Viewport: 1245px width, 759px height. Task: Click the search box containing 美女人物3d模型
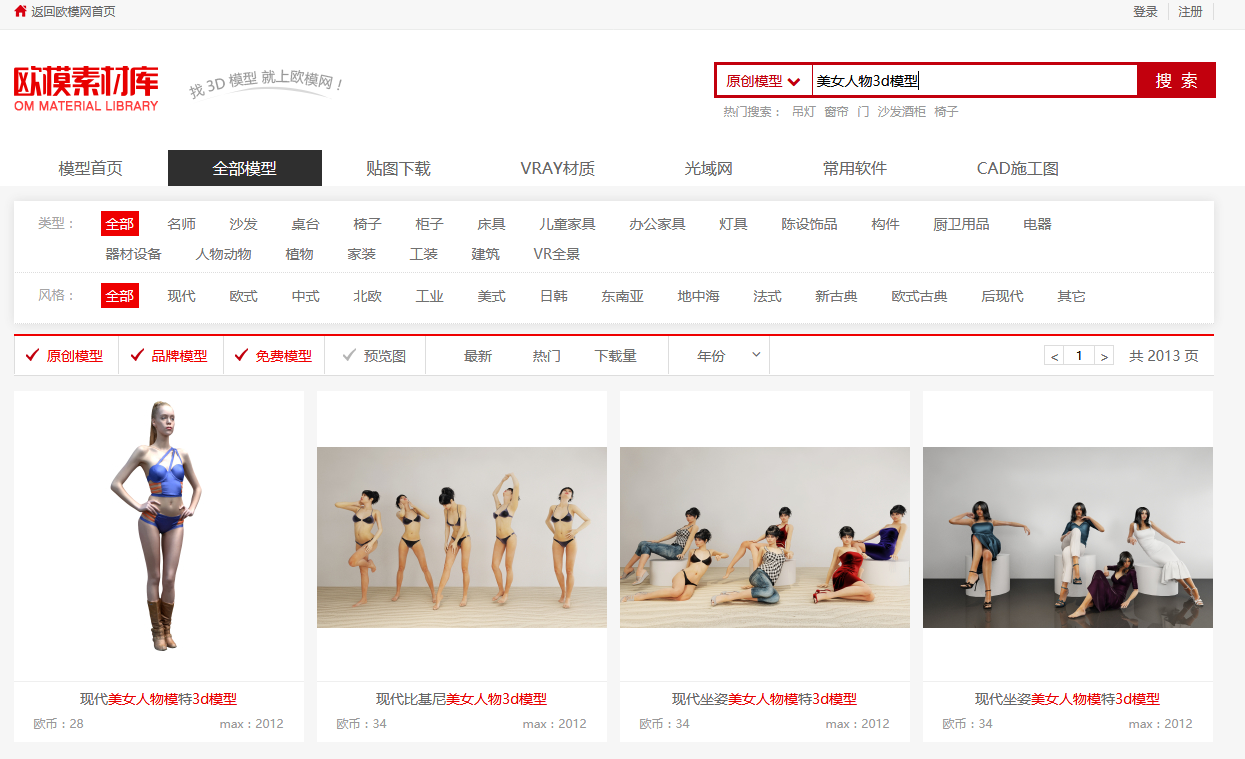pyautogui.click(x=974, y=81)
